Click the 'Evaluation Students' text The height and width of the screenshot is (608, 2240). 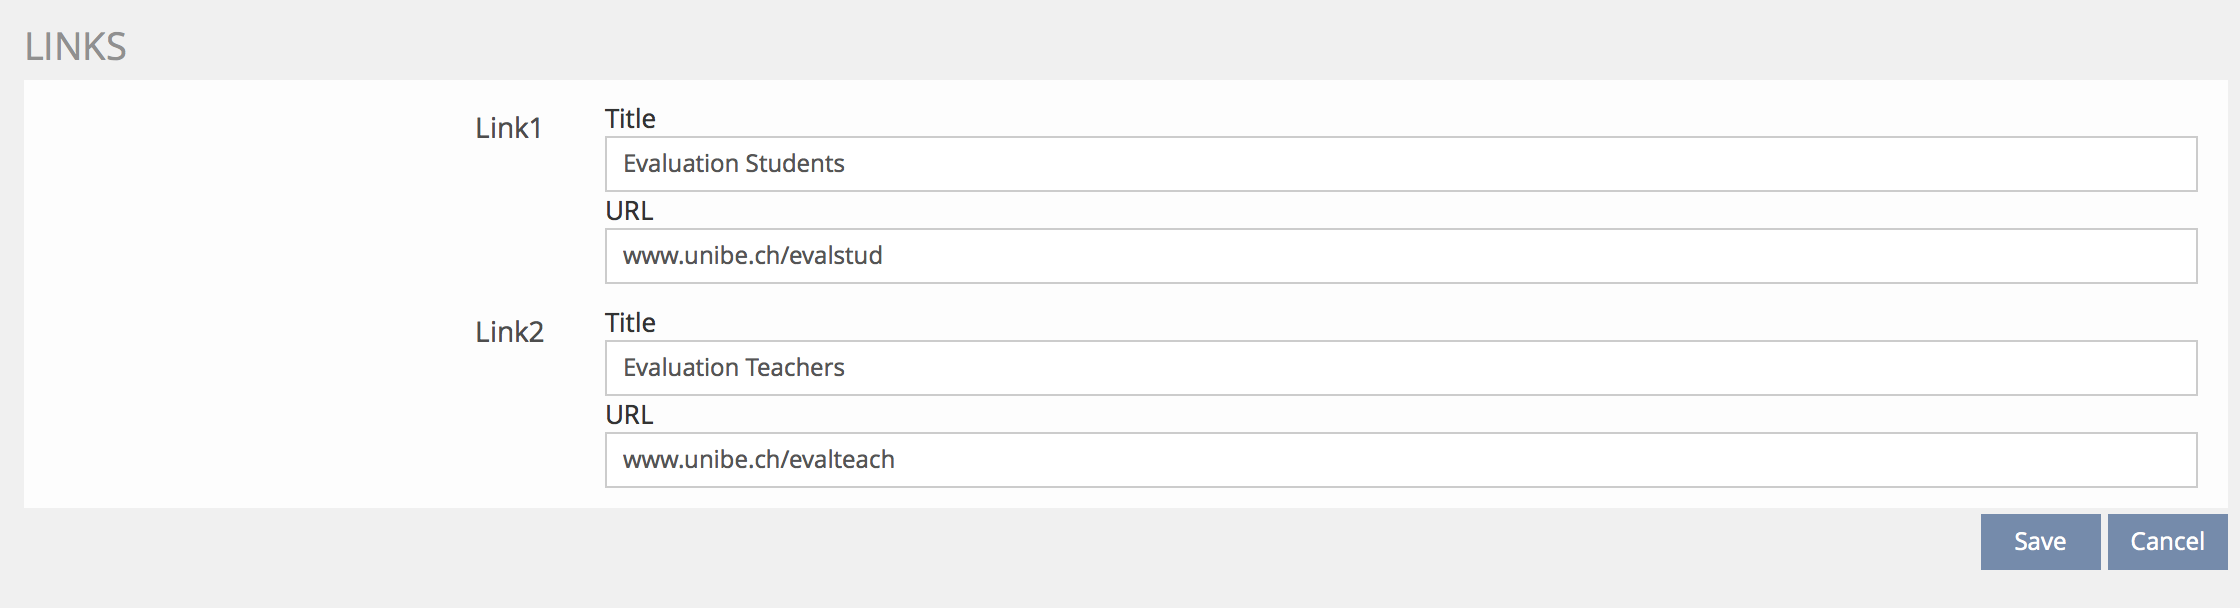[733, 164]
